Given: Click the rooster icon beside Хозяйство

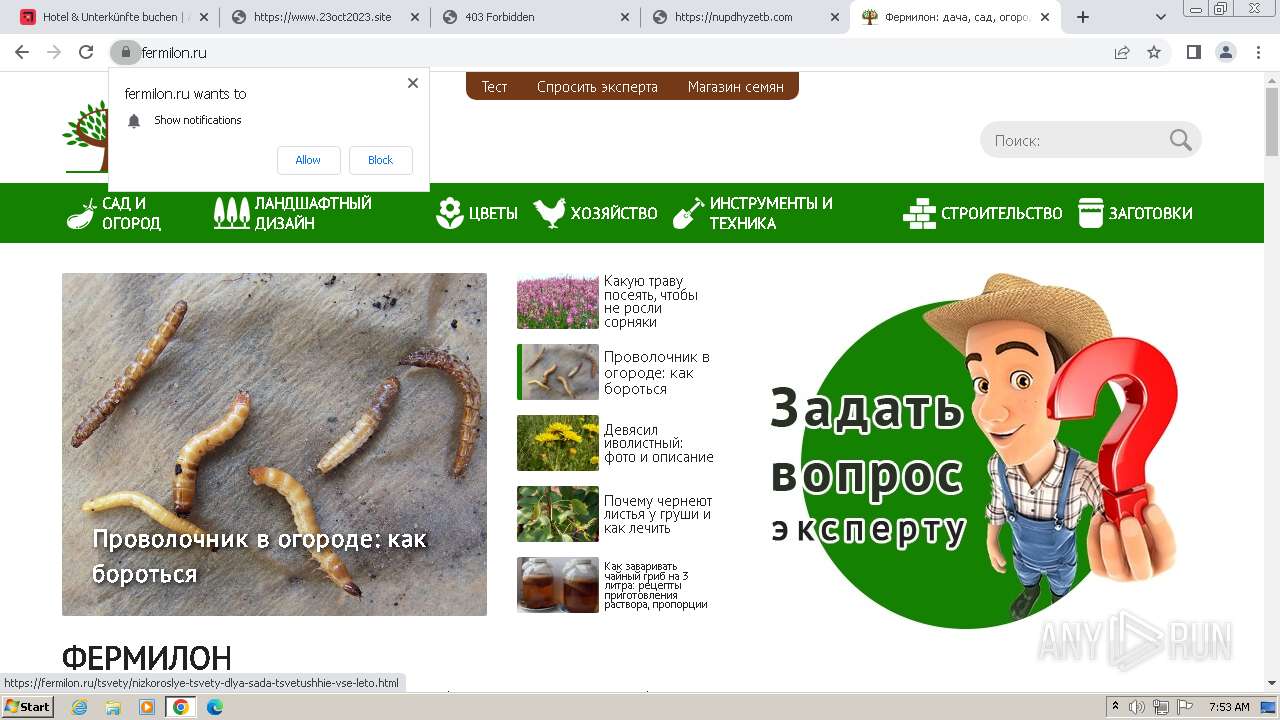Looking at the screenshot, I should [549, 213].
